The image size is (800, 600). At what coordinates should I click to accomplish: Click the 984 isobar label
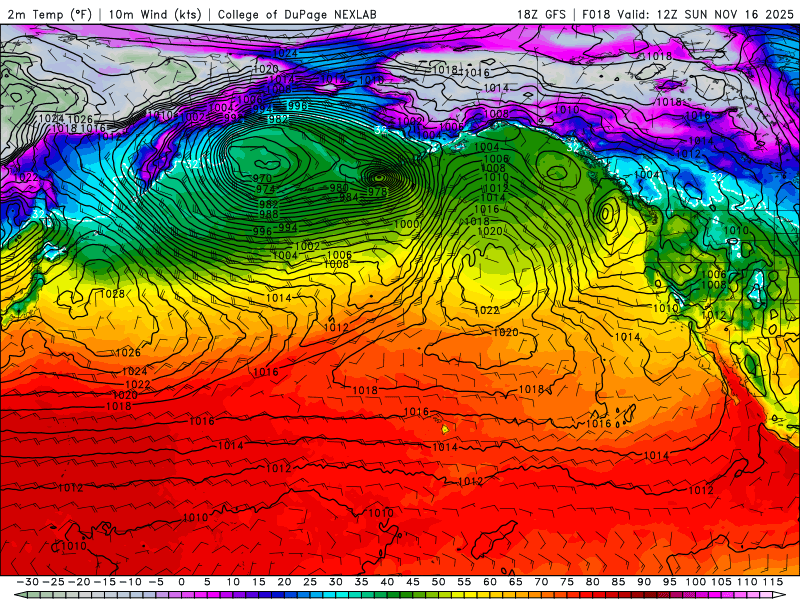click(348, 197)
